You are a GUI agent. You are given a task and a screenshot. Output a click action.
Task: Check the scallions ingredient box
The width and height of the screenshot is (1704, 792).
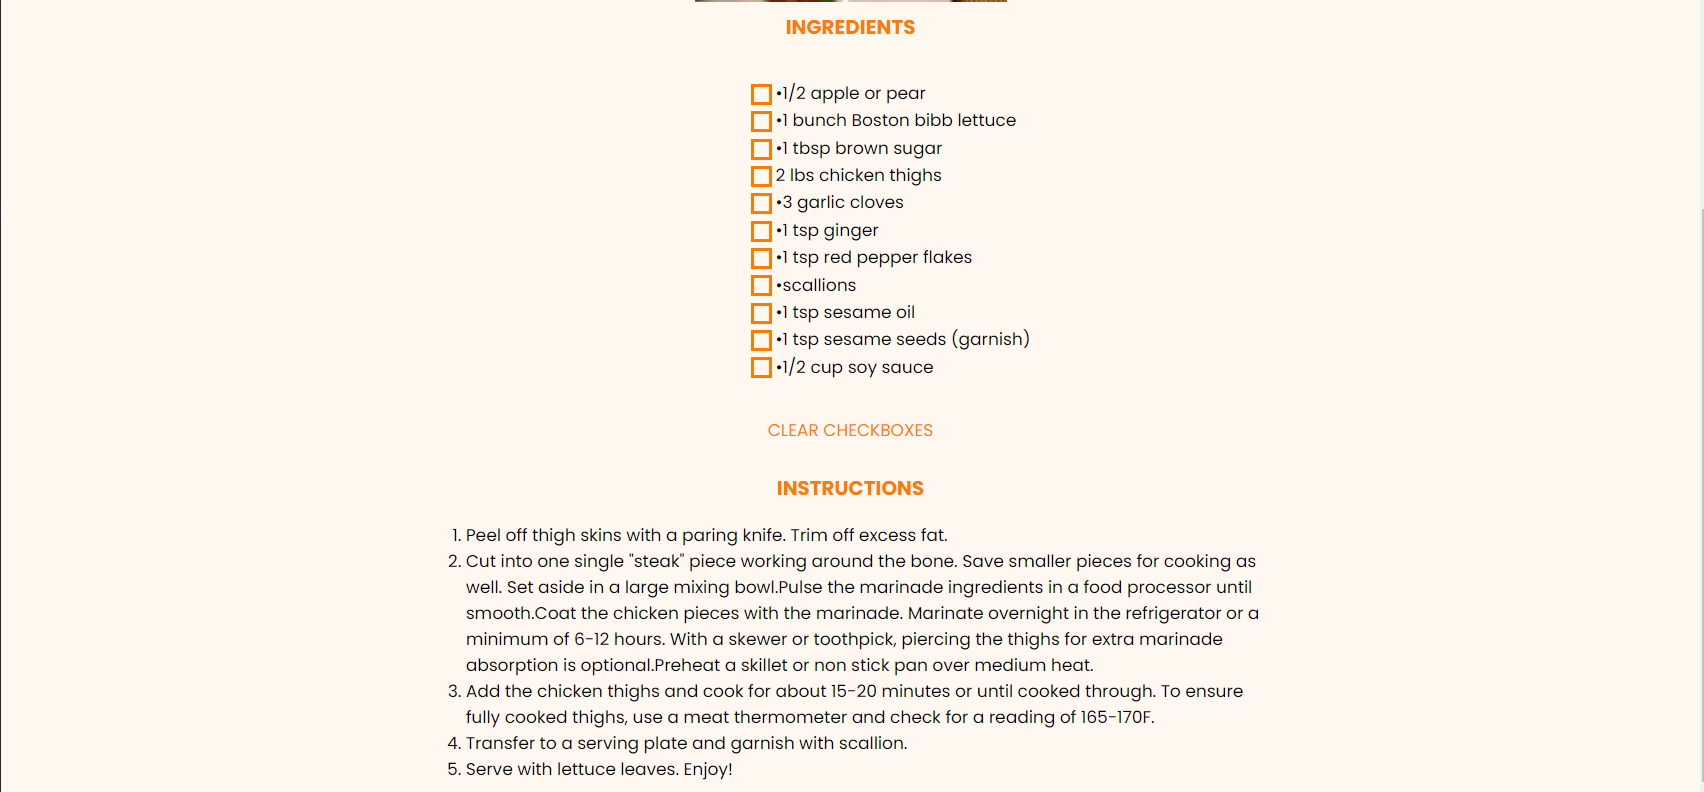tap(761, 285)
